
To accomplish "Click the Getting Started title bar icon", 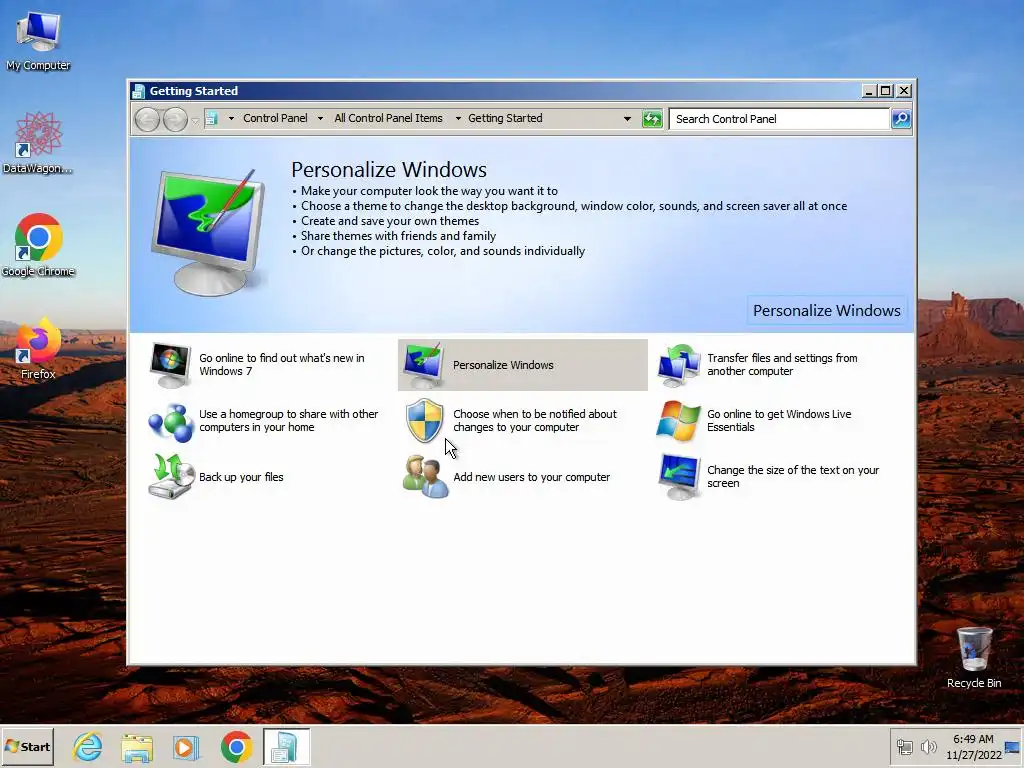I will tap(138, 91).
